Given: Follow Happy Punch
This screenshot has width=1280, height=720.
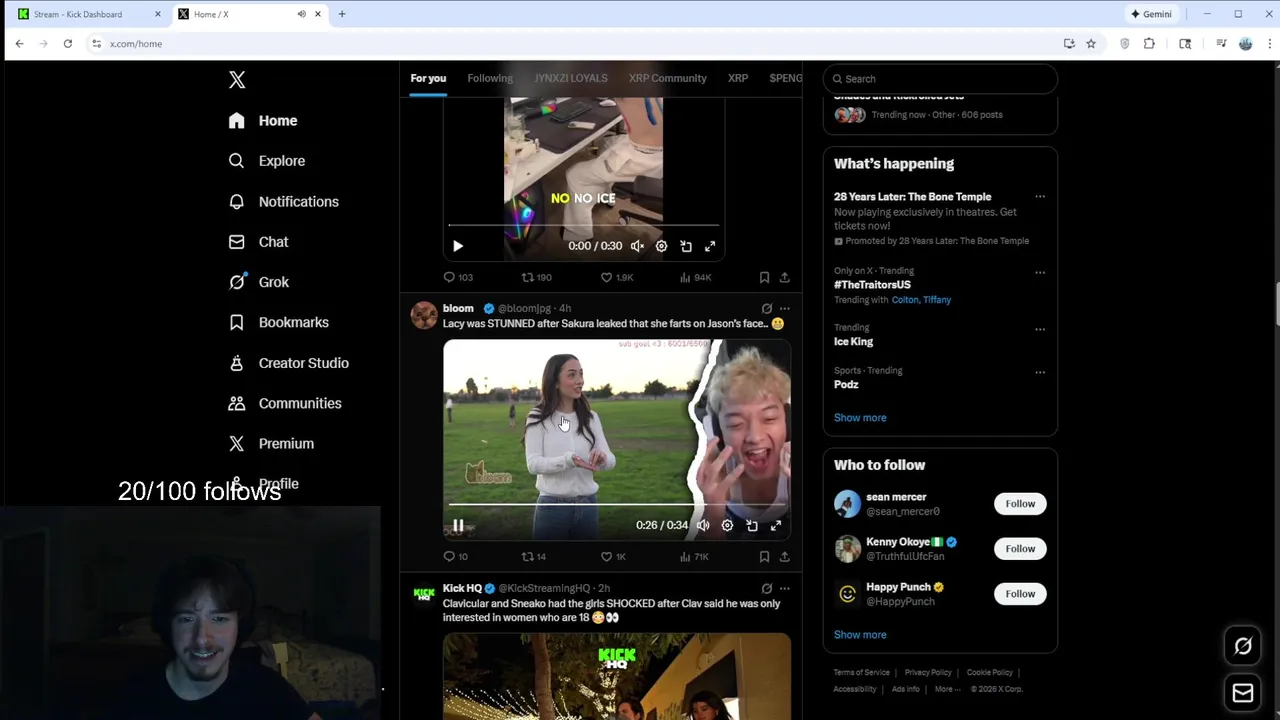Looking at the screenshot, I should [x=1020, y=594].
